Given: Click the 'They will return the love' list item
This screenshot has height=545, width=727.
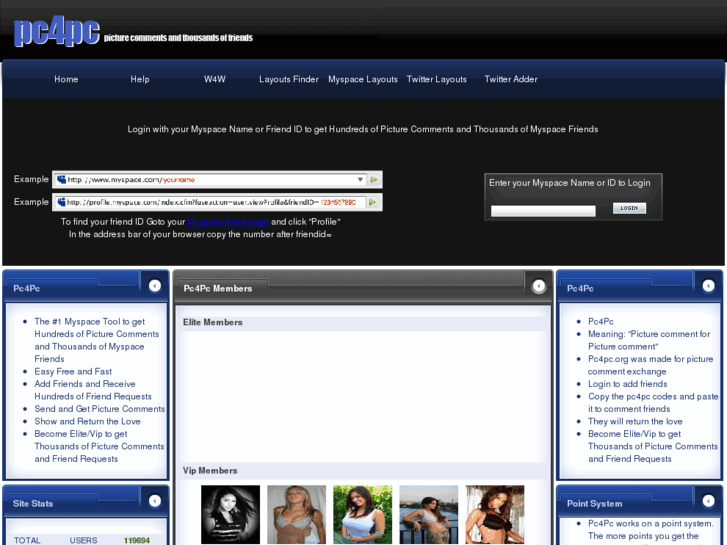Looking at the screenshot, I should 635,422.
